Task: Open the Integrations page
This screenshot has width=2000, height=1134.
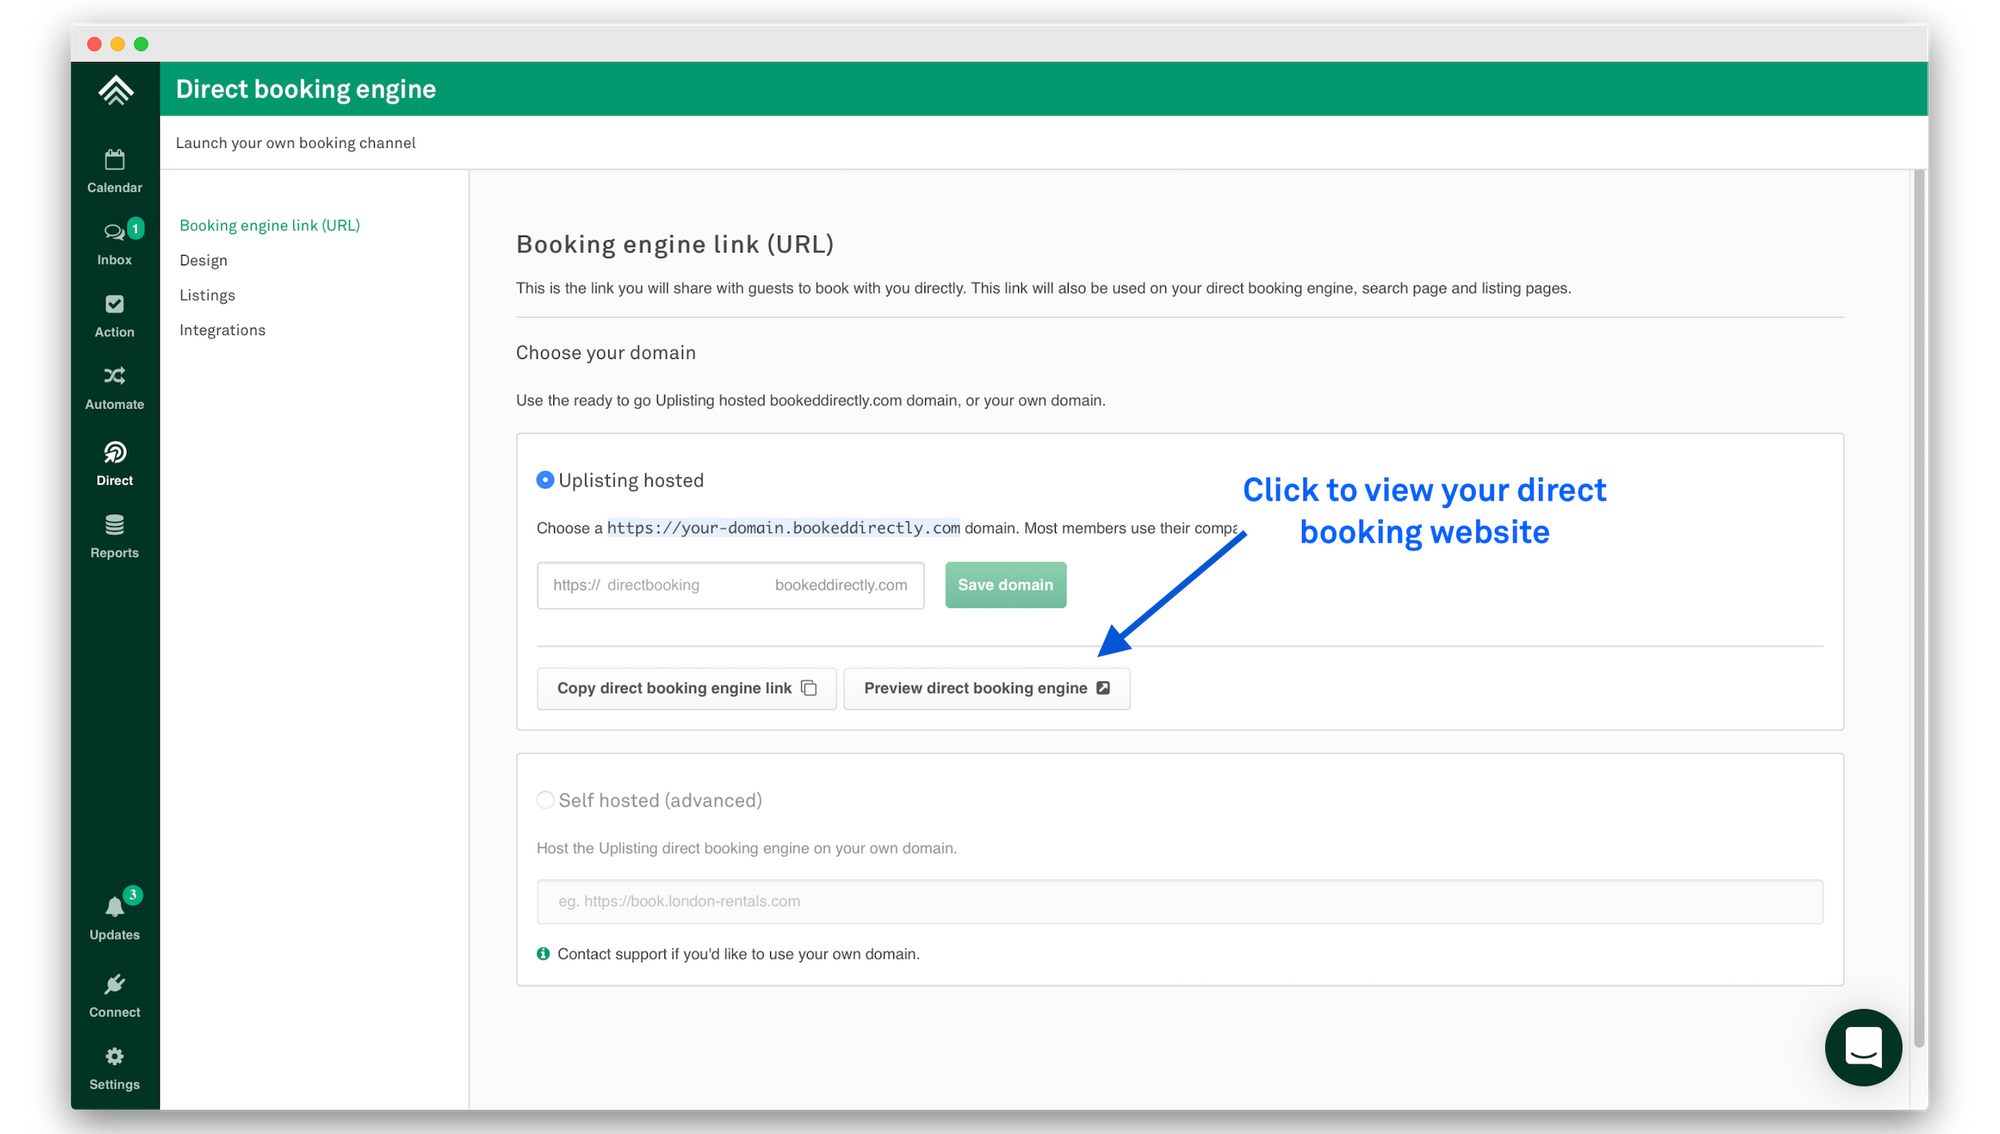Action: [x=222, y=329]
